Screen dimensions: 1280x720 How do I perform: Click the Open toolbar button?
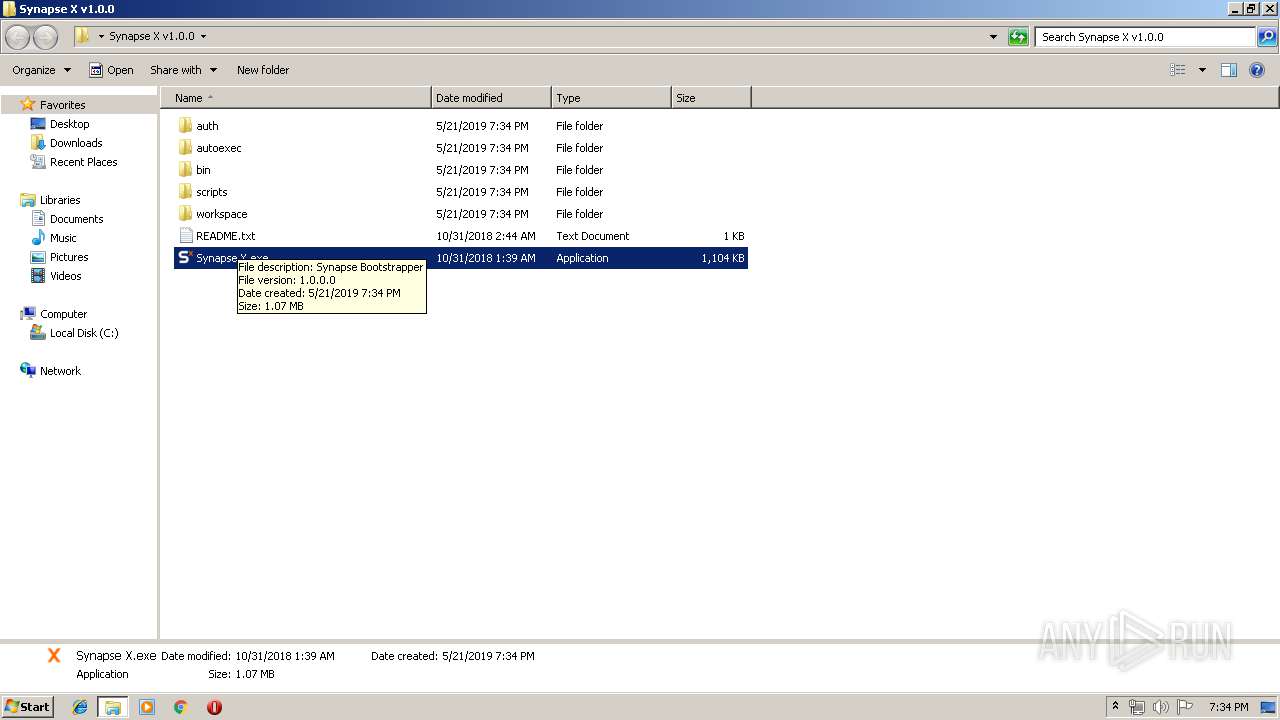(x=111, y=70)
